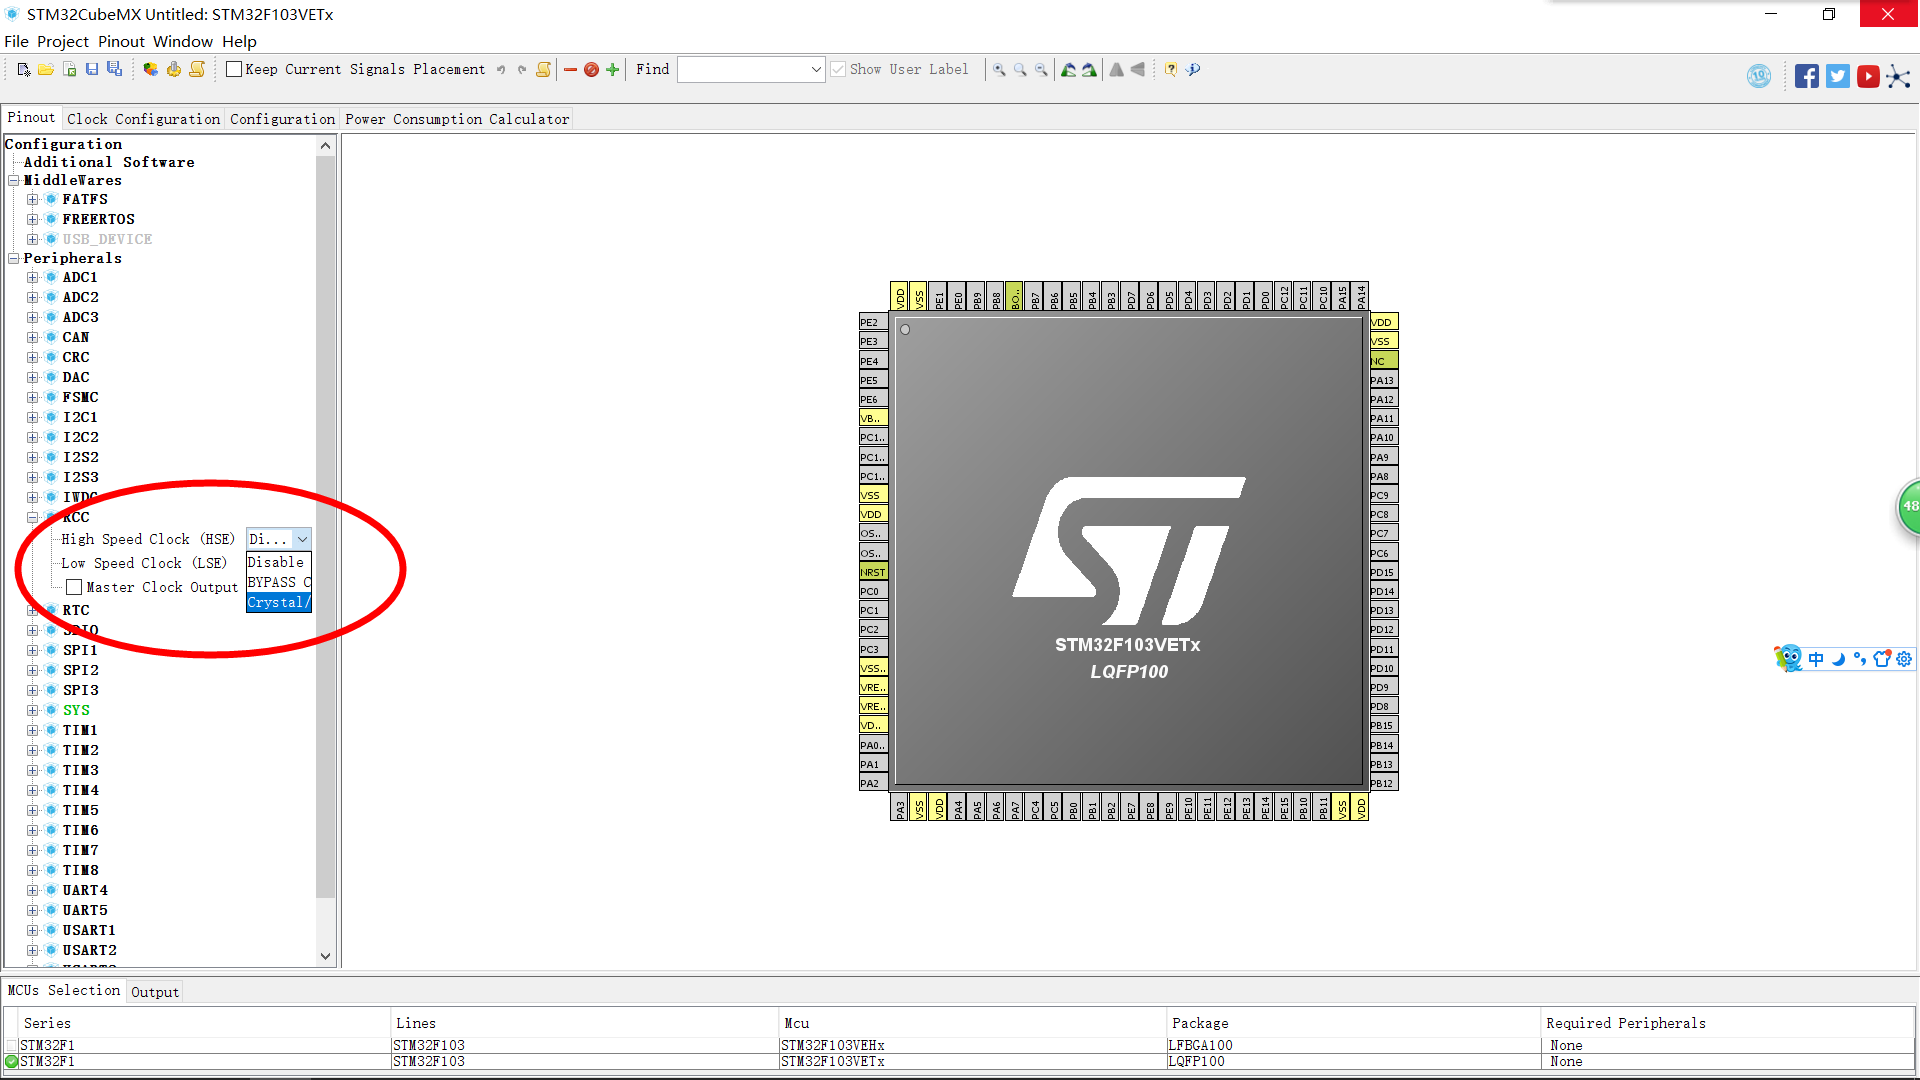Viewport: 1920px width, 1080px height.
Task: Click the New Project toolbar icon
Action: (x=23, y=70)
